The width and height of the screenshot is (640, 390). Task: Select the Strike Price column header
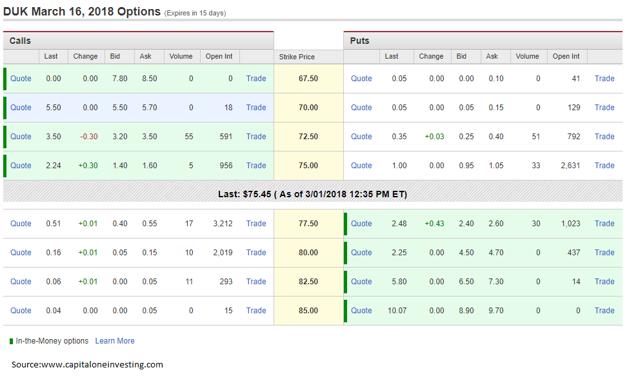tap(297, 57)
